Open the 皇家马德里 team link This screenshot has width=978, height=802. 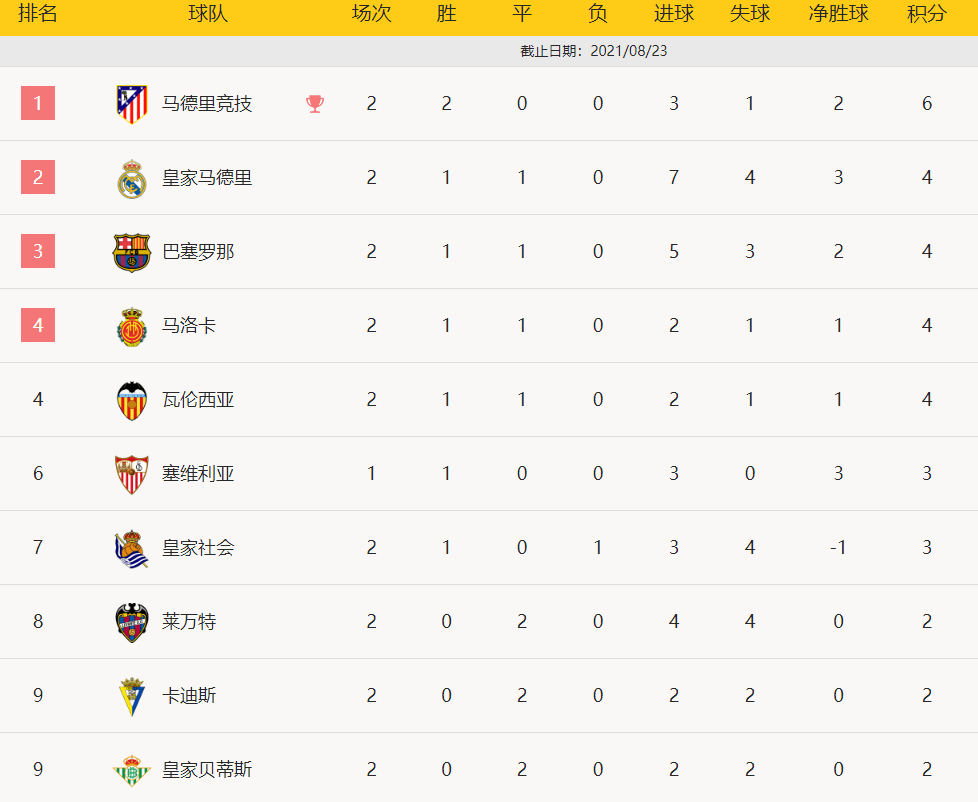click(x=207, y=178)
